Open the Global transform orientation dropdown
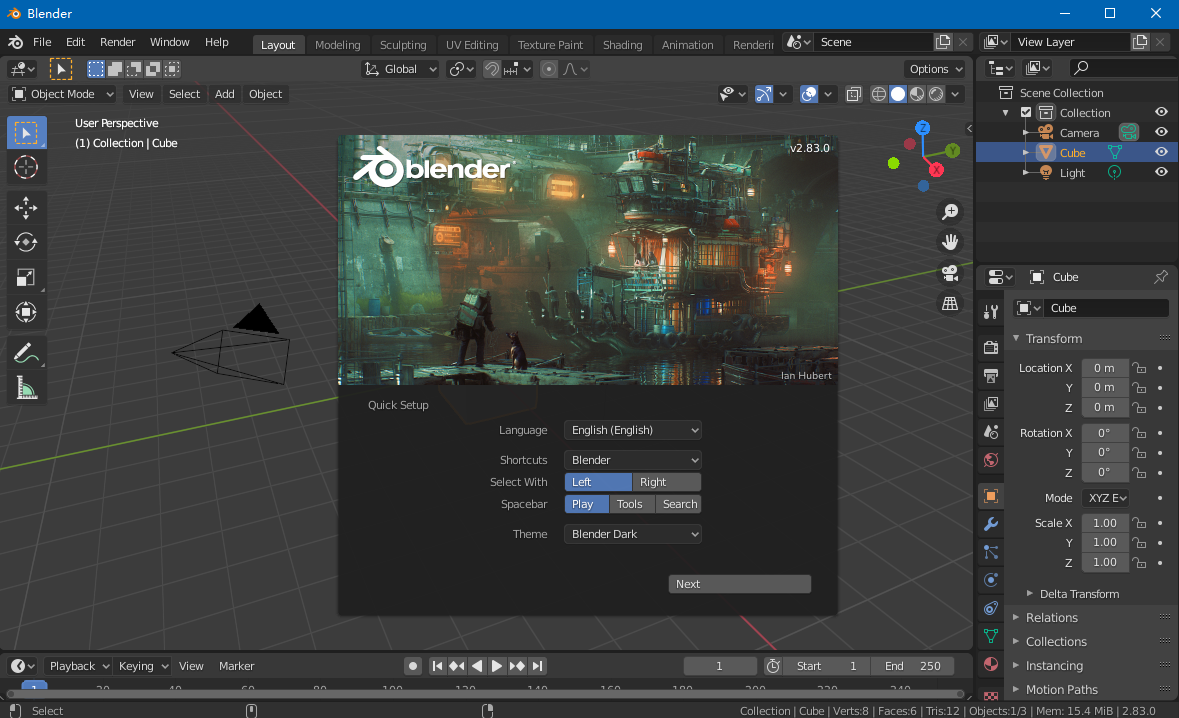Image resolution: width=1179 pixels, height=718 pixels. [400, 68]
